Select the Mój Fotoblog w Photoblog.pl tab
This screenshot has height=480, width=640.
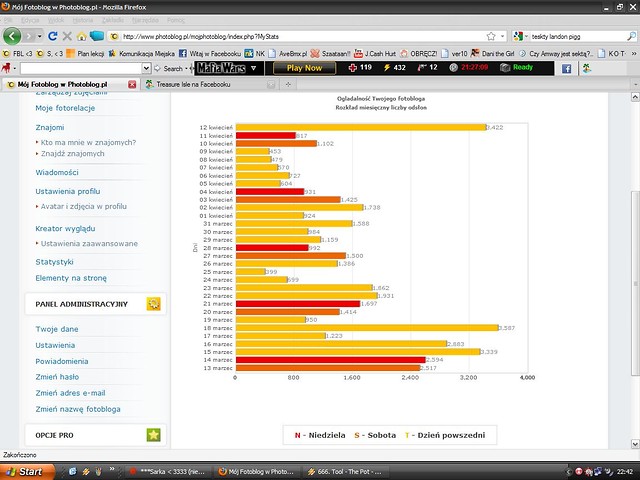pos(69,84)
